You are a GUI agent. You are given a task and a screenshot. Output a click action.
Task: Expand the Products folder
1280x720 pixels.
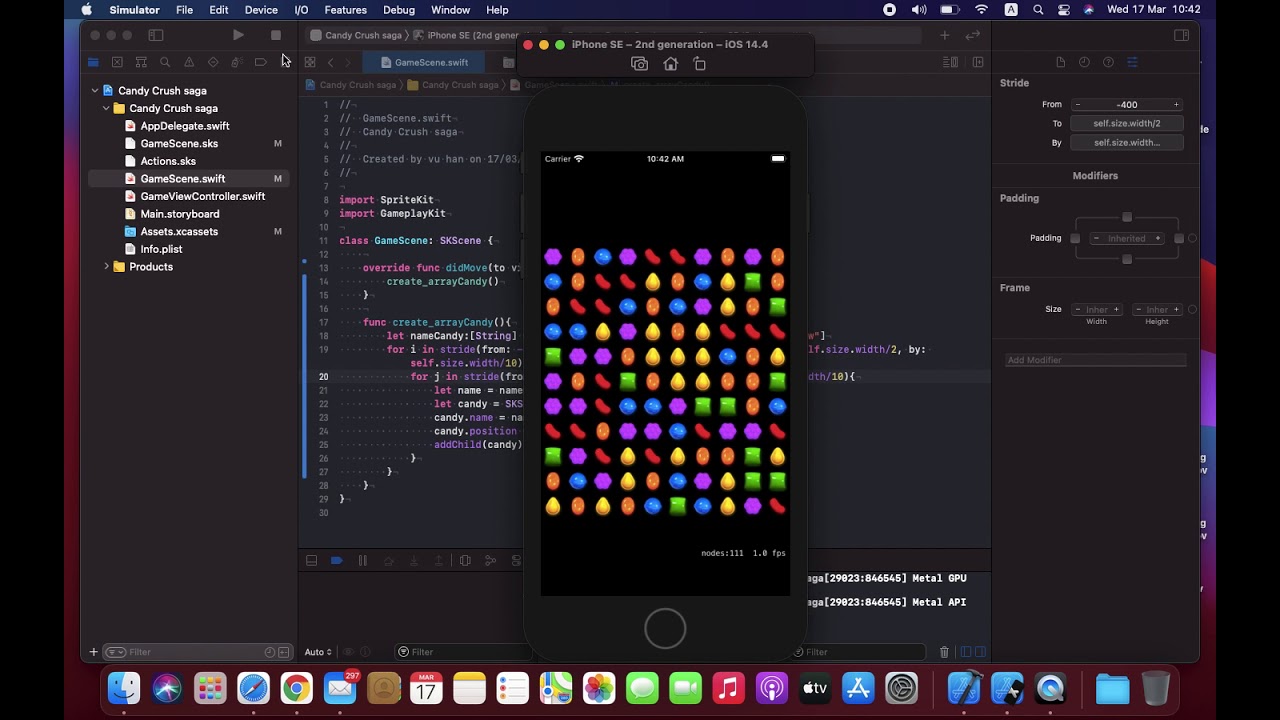pos(106,267)
